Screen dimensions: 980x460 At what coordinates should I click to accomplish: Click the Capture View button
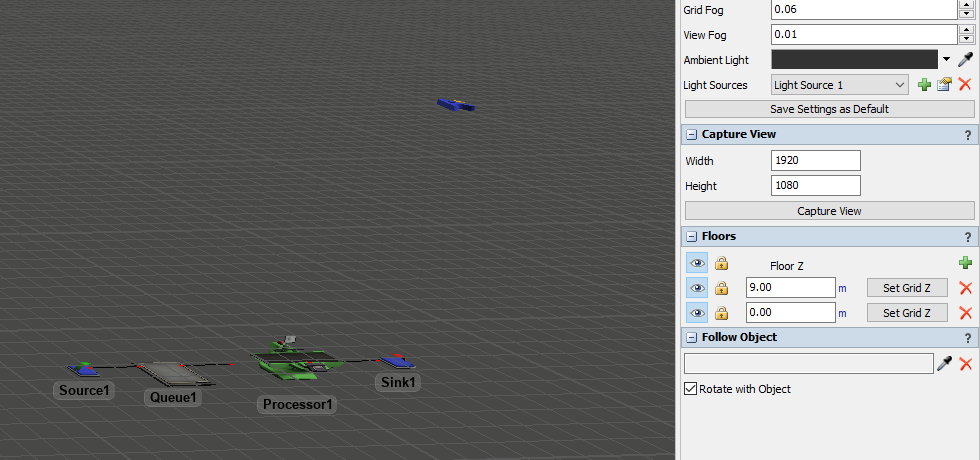tap(829, 211)
